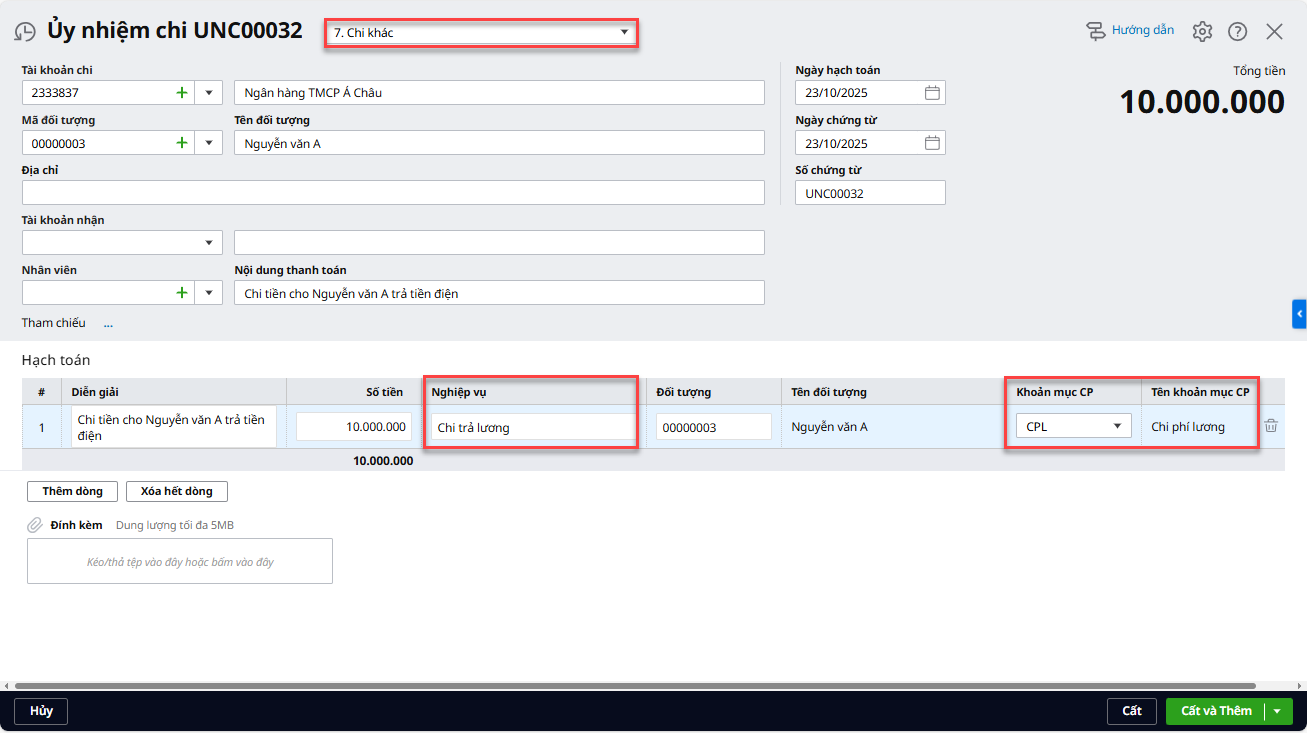1307x733 pixels.
Task: Click green plus to add Tài khoản chi
Action: pyautogui.click(x=182, y=93)
